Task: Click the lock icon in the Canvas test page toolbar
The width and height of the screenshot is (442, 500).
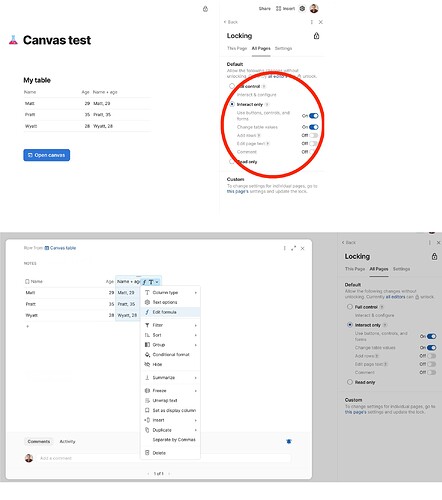Action: tap(205, 9)
